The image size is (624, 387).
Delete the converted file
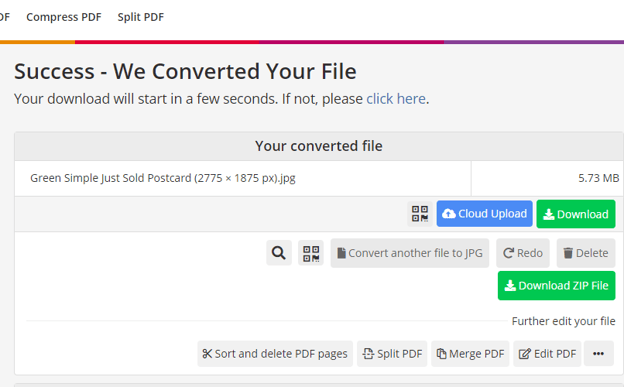[586, 253]
